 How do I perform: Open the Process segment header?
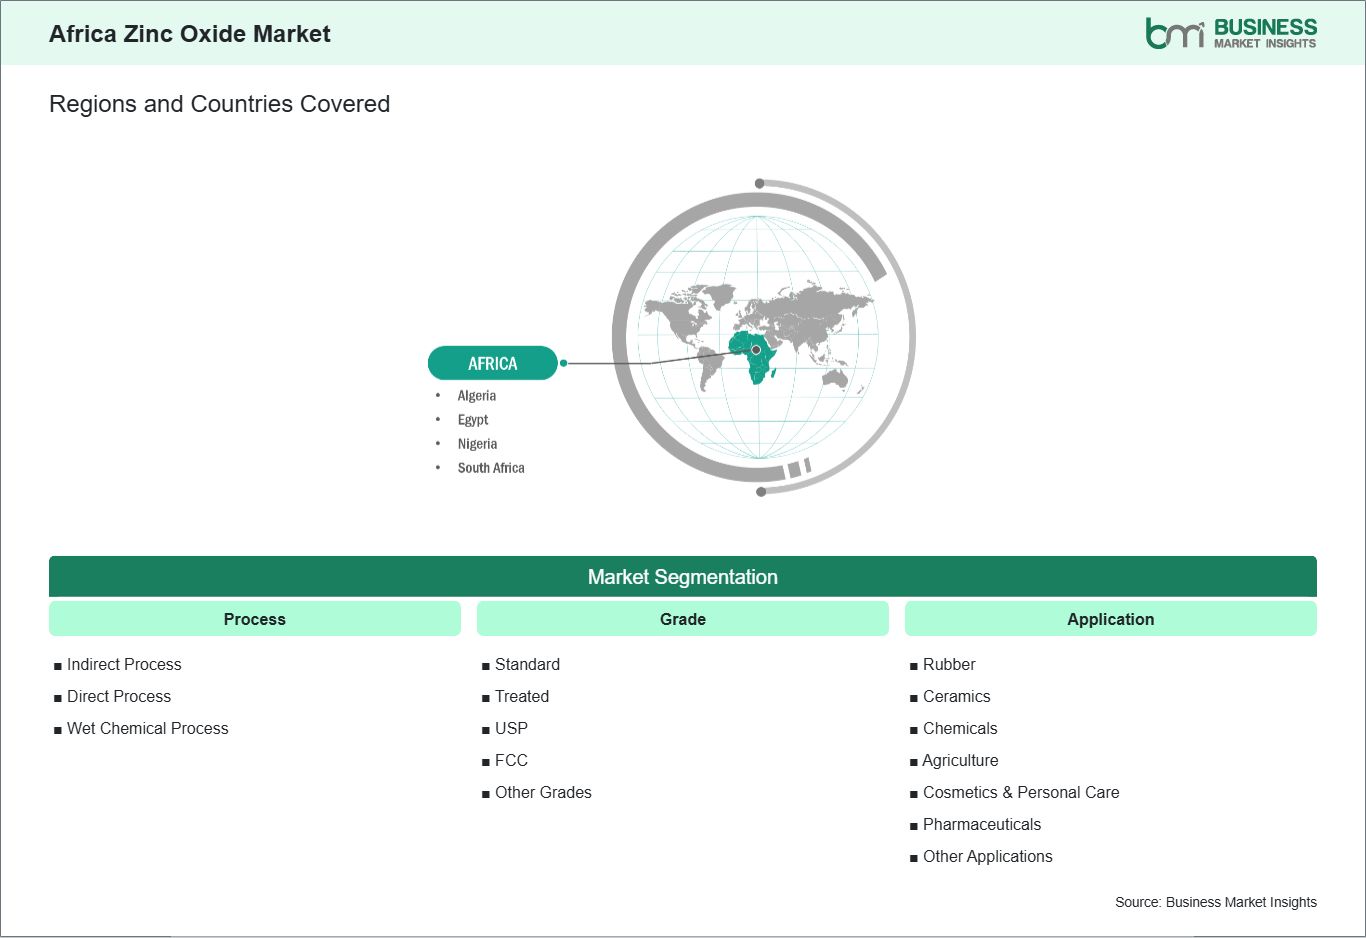coord(255,619)
